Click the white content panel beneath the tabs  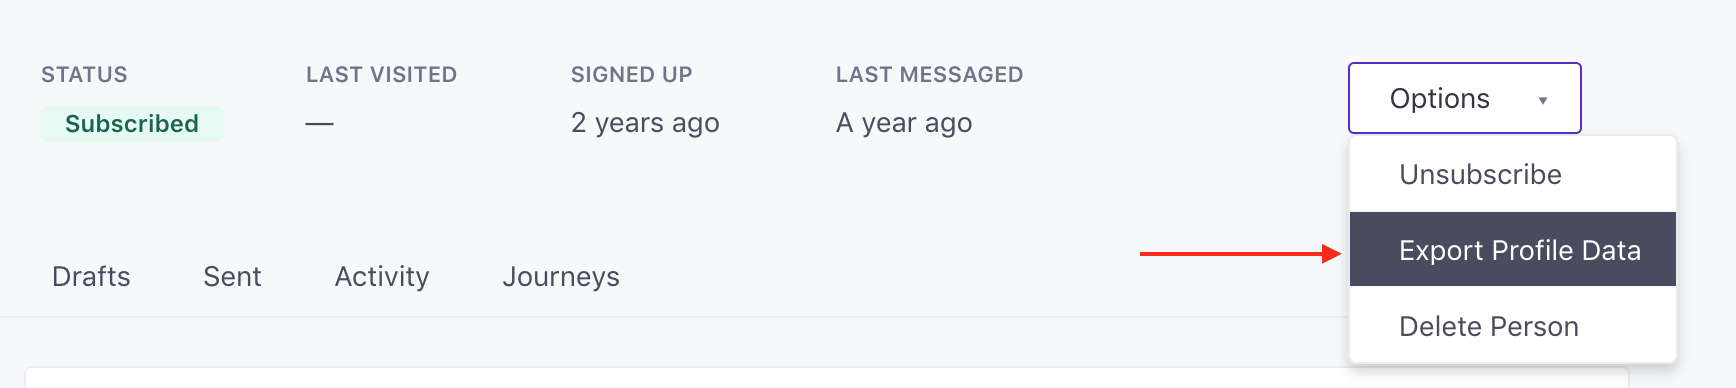pyautogui.click(x=826, y=378)
